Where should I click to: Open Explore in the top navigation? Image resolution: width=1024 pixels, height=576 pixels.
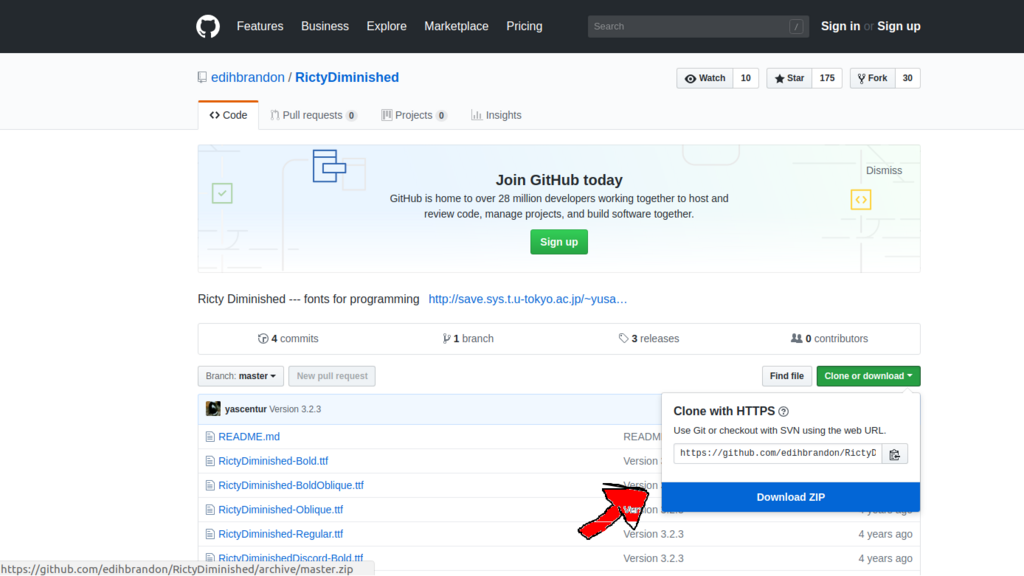tap(387, 26)
